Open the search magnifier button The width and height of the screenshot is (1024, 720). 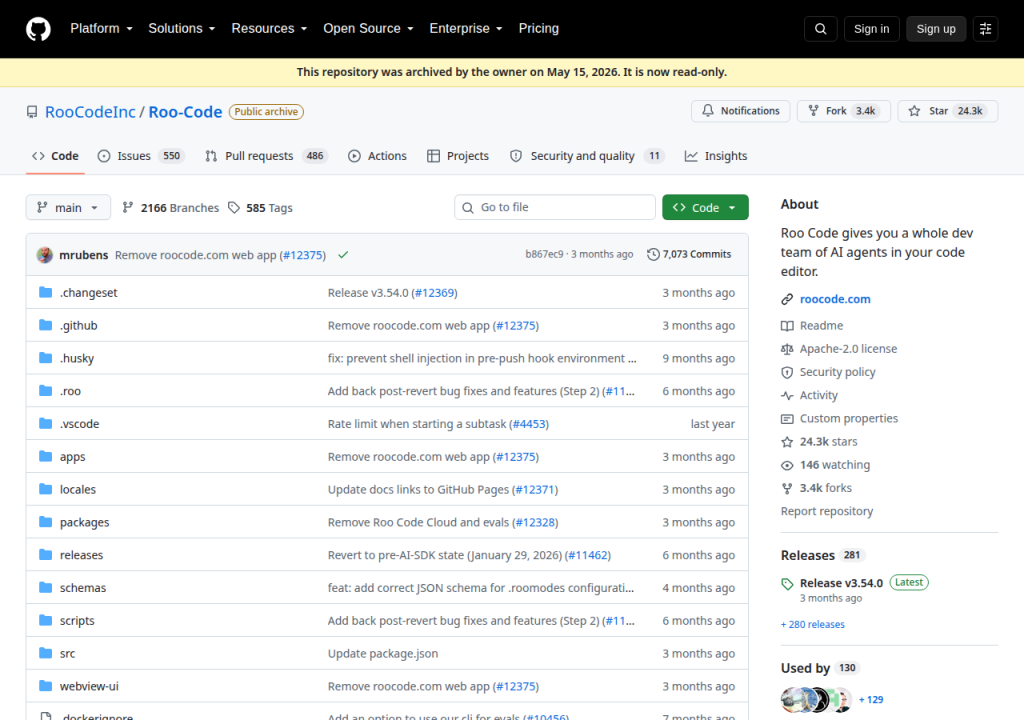coord(821,29)
